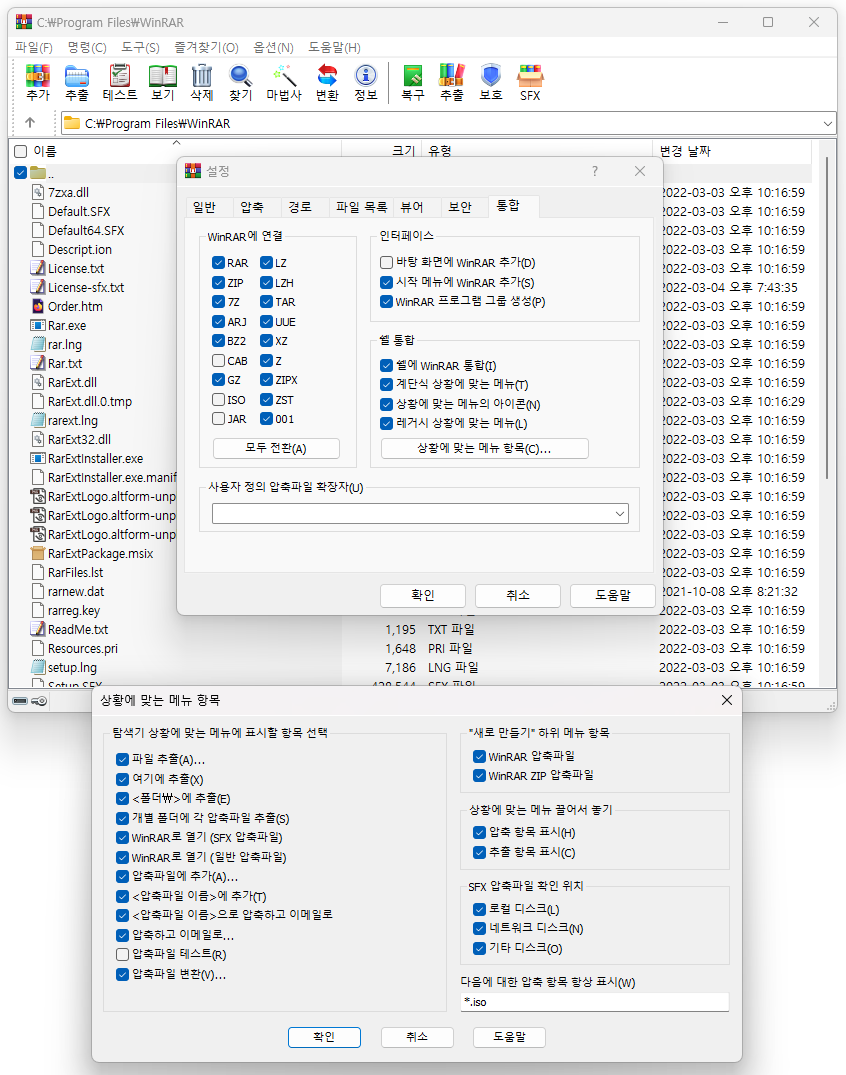Enable 바탕 화면에 WinRAR 추가 checkbox

[x=387, y=263]
